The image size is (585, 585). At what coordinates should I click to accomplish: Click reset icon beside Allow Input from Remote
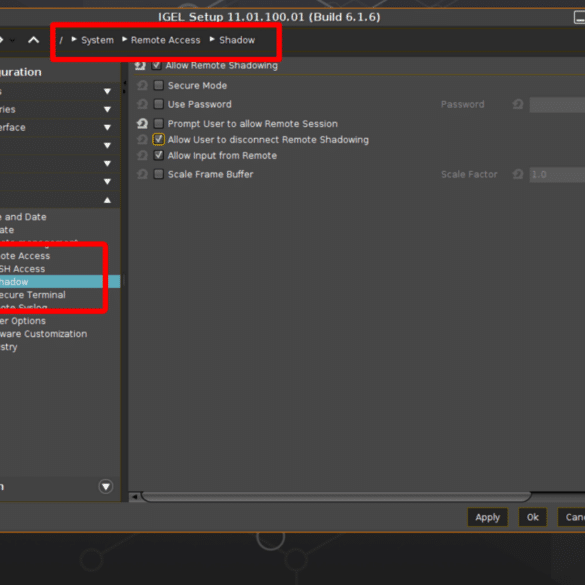[x=142, y=155]
